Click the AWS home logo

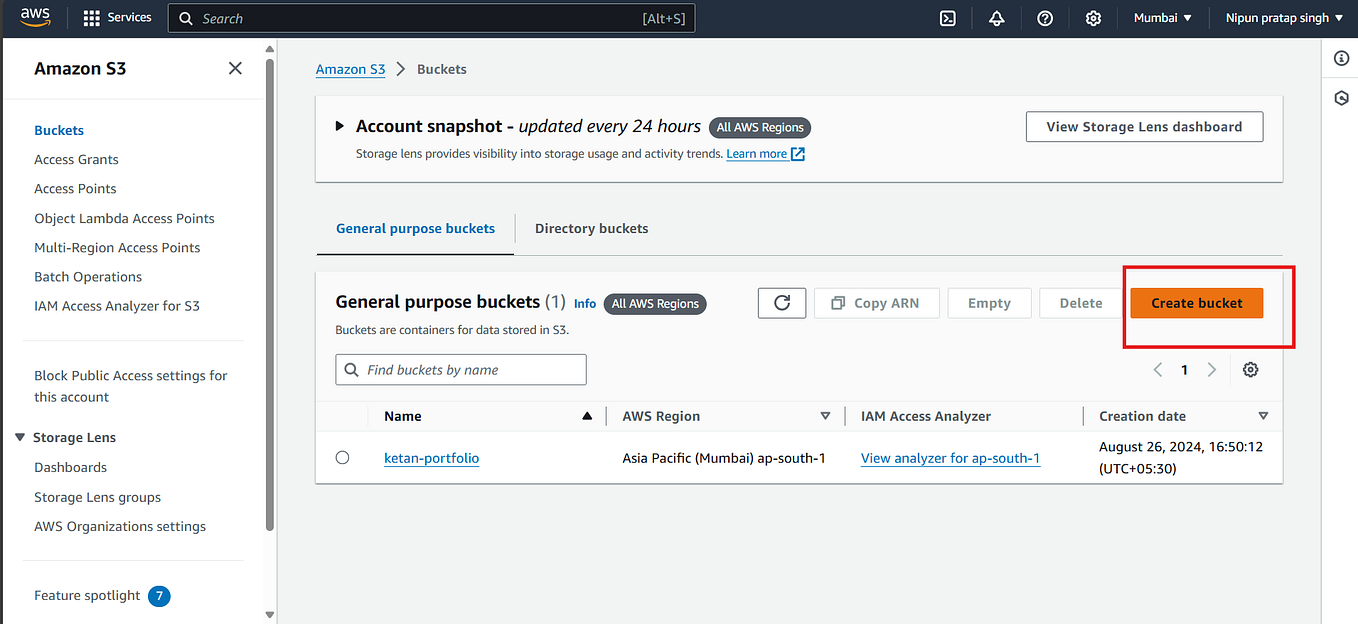[35, 17]
